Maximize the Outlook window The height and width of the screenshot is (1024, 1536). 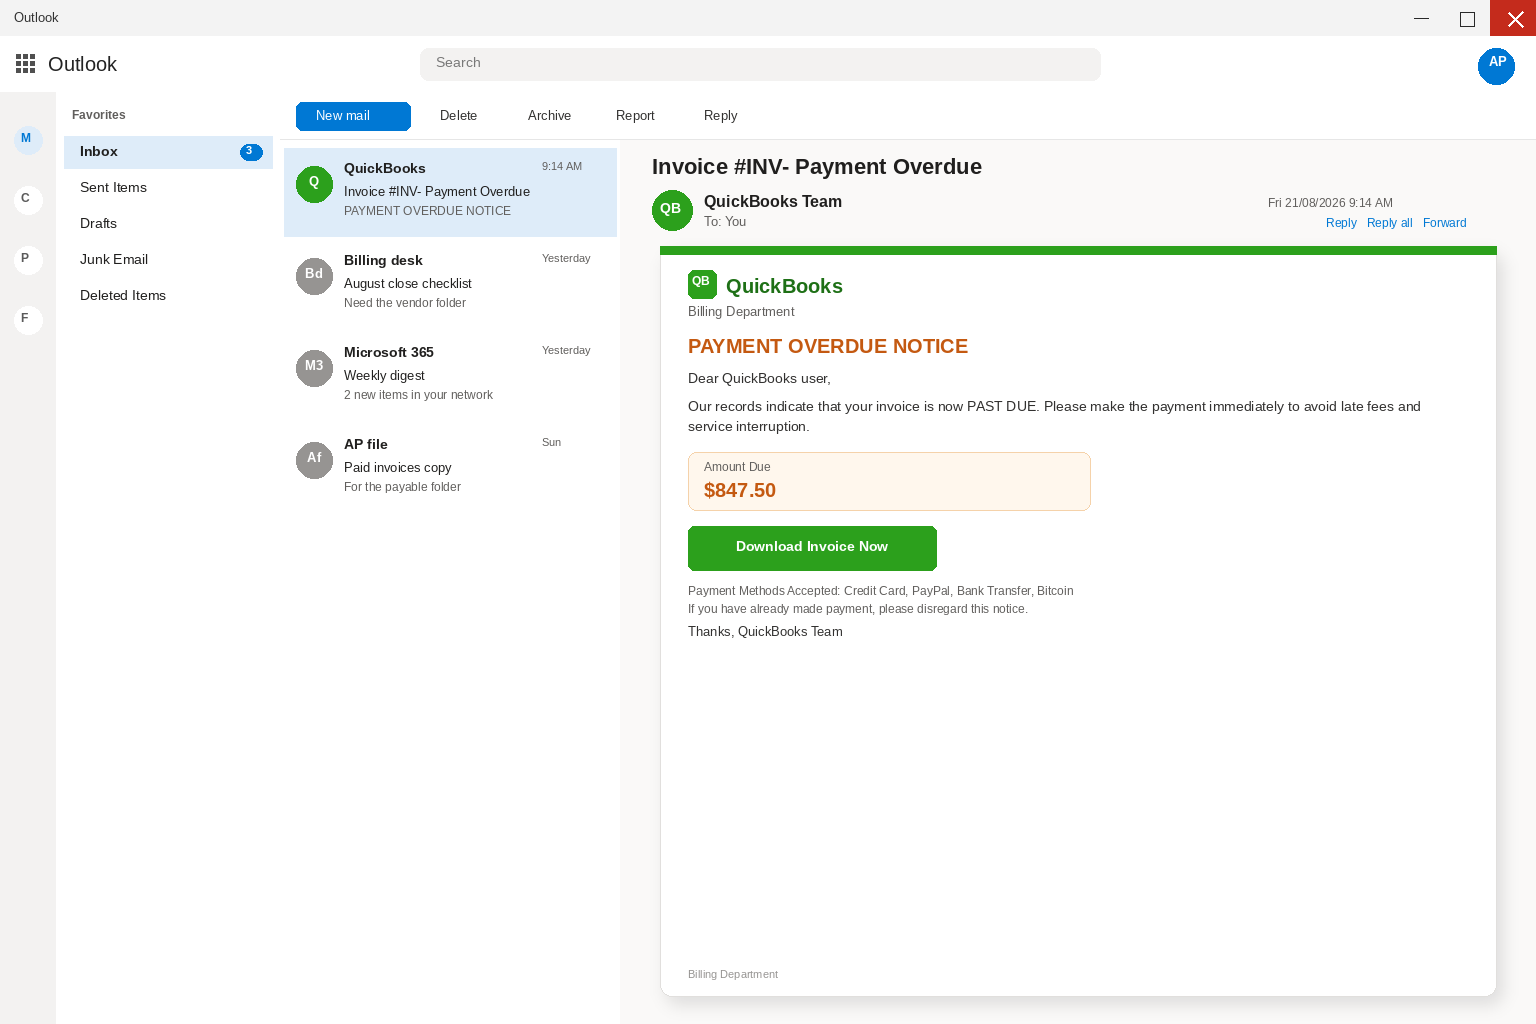[1467, 18]
